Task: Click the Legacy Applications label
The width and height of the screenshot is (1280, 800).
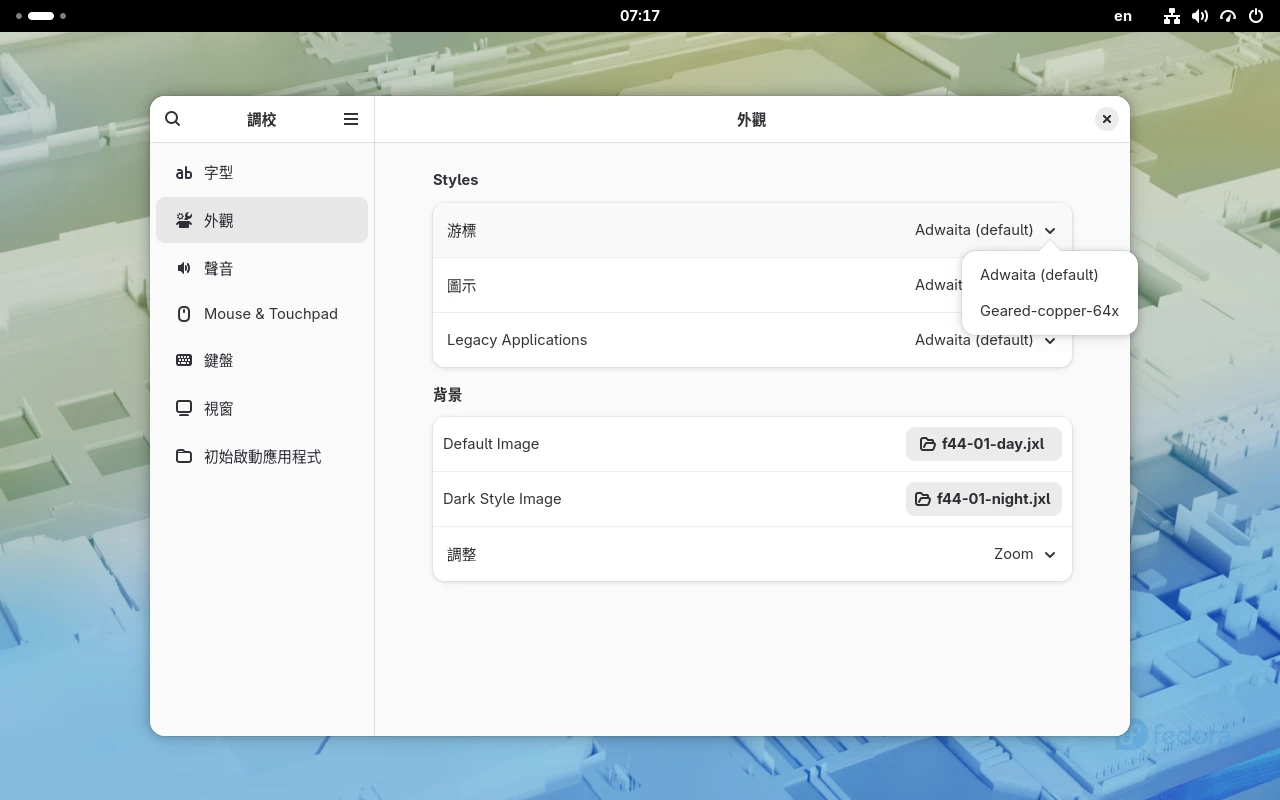Action: [517, 340]
